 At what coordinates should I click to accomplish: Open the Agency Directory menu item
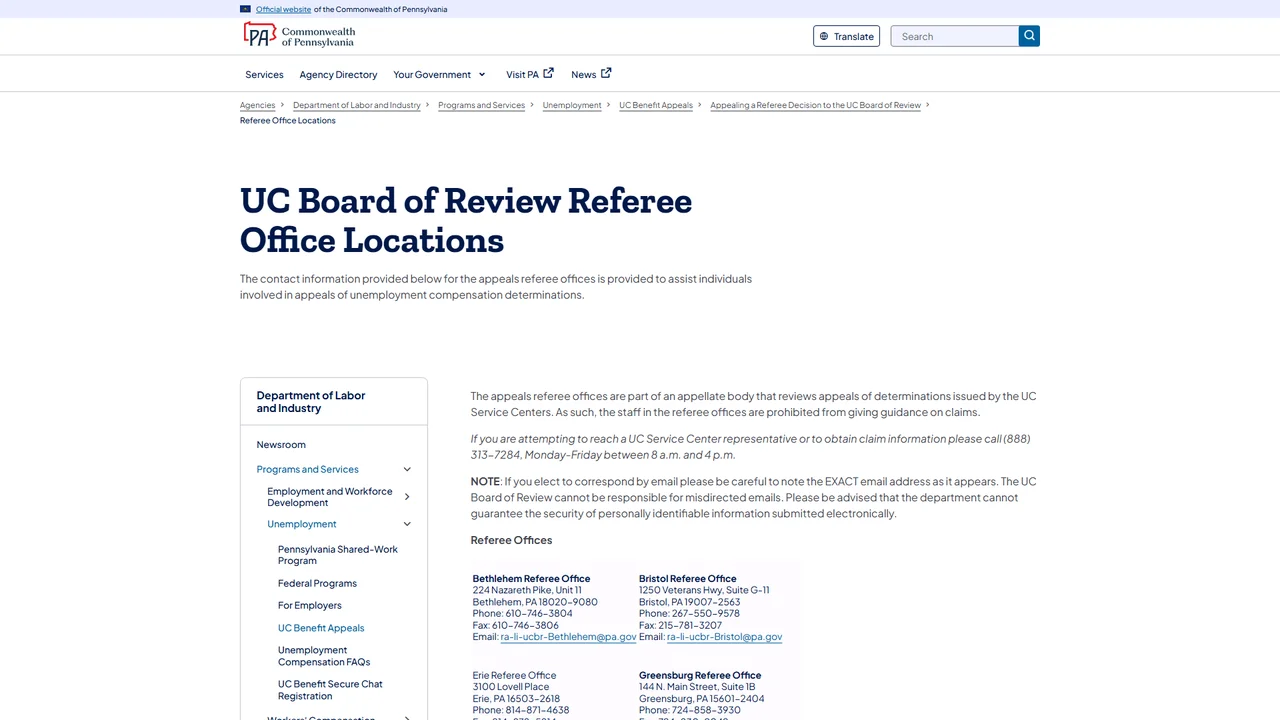tap(338, 74)
